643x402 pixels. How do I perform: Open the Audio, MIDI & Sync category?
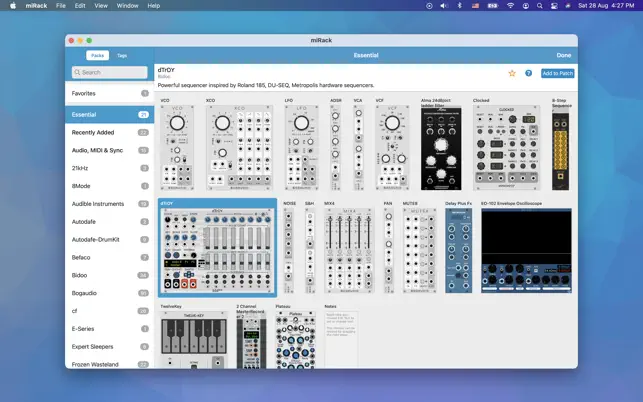(109, 150)
